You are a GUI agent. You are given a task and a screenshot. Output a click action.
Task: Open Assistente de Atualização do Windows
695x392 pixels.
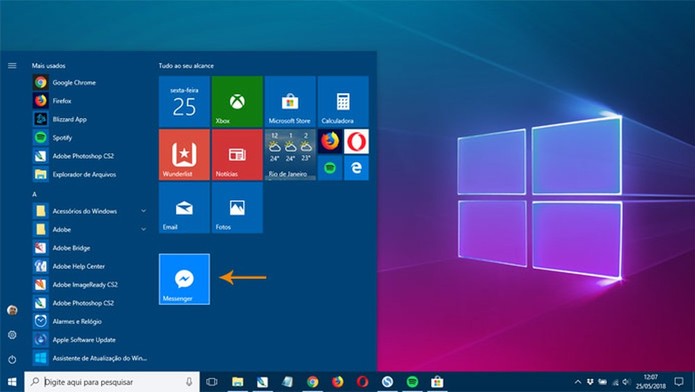[89, 358]
